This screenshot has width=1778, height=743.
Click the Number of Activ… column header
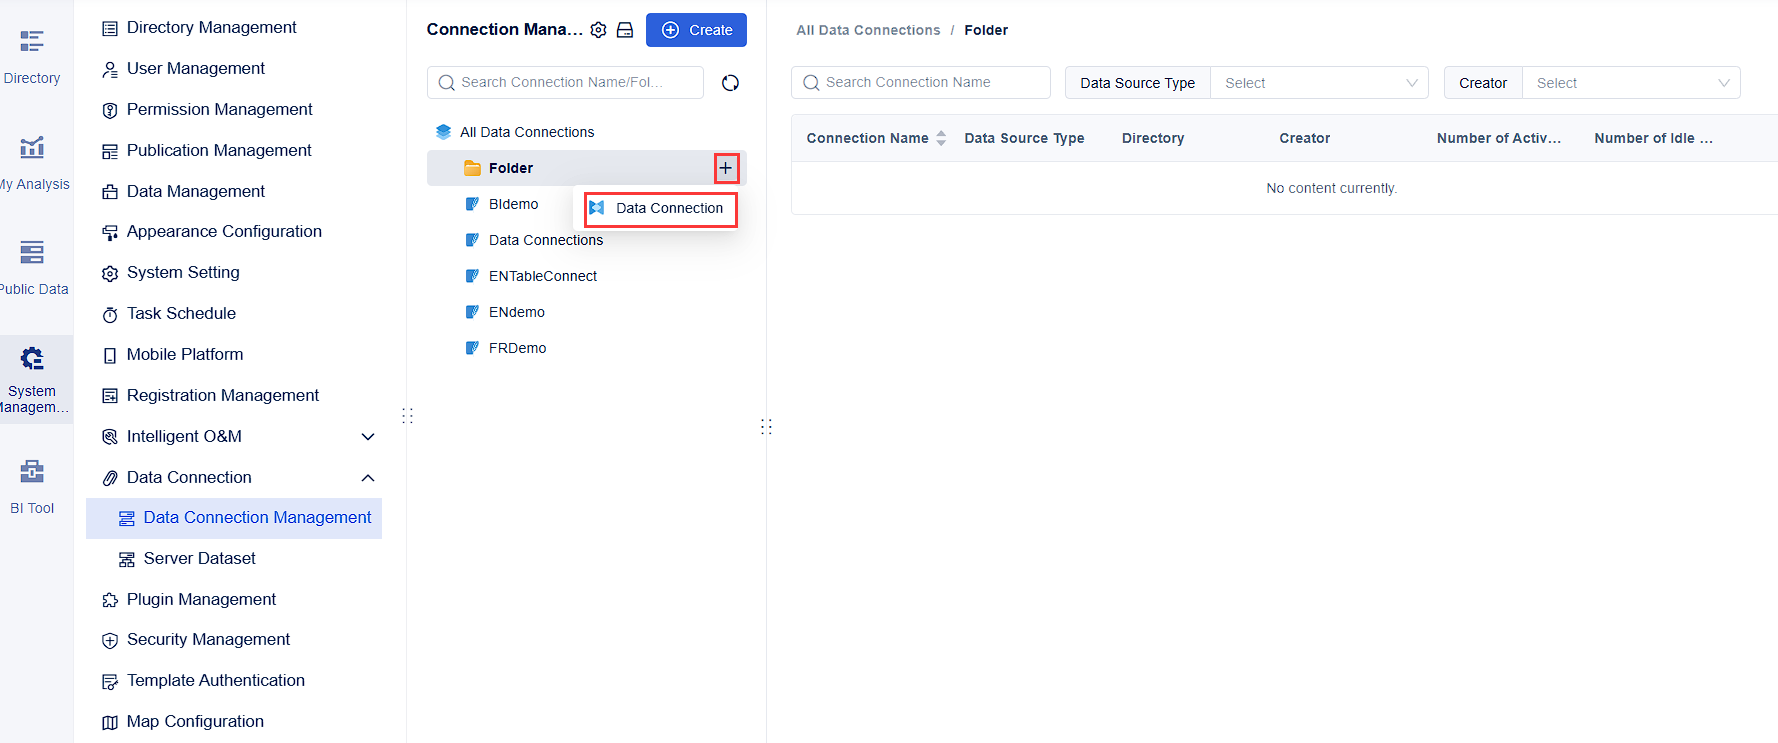(x=1498, y=138)
